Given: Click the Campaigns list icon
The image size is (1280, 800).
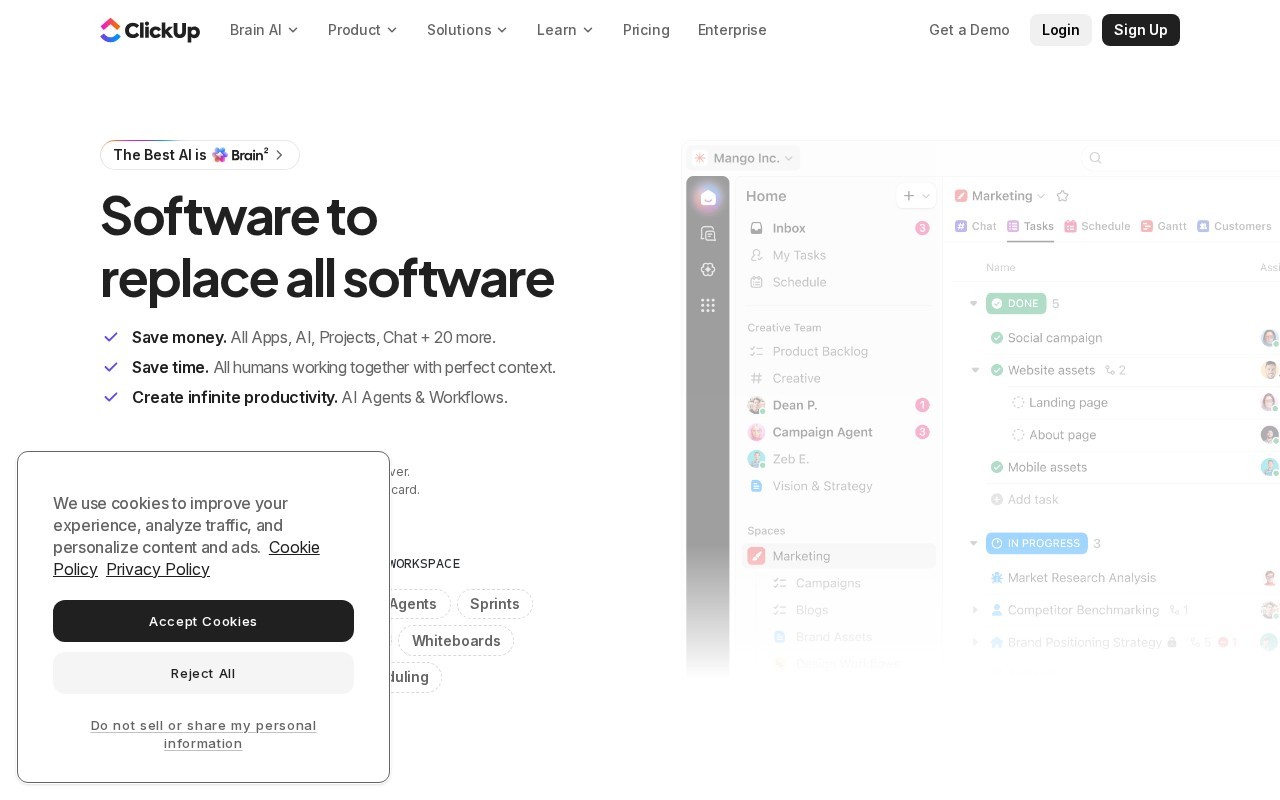Looking at the screenshot, I should [x=780, y=583].
